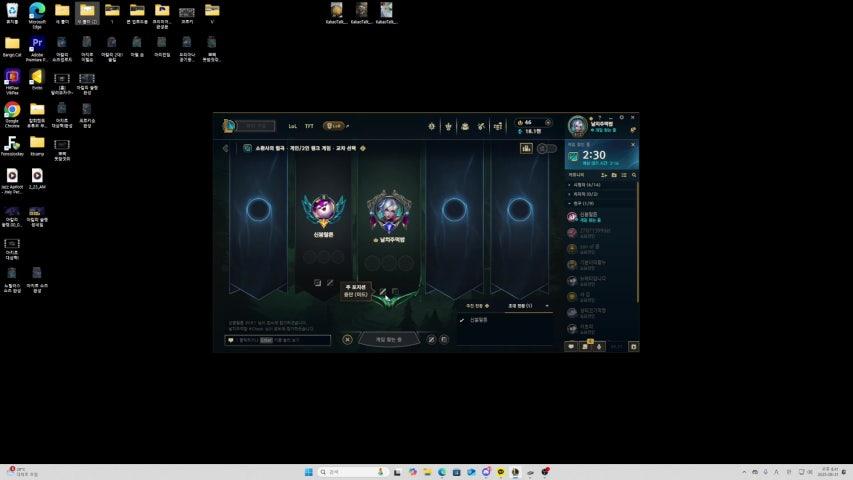This screenshot has height=480, width=853.
Task: Click the Windows taskbar search box
Action: coord(353,472)
